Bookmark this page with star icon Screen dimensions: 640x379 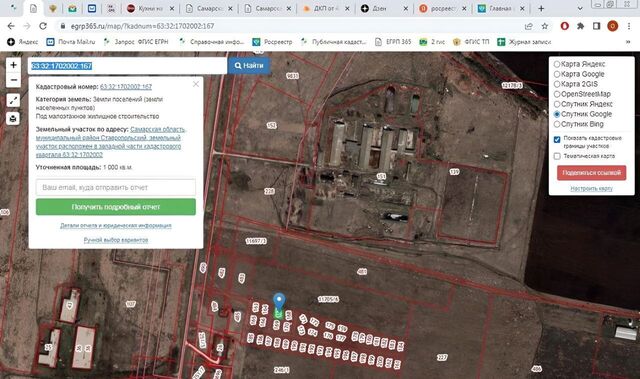pos(544,26)
